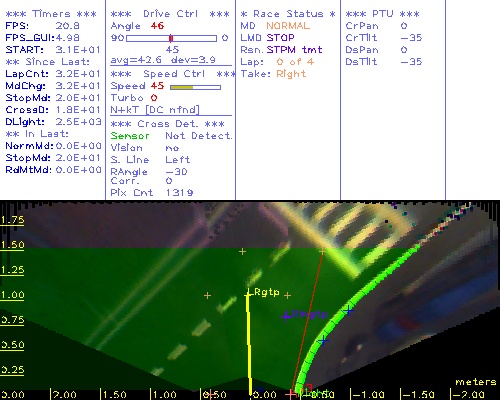The height and width of the screenshot is (400, 500).
Task: Click the NORMAL mode status text
Action: pyautogui.click(x=288, y=26)
